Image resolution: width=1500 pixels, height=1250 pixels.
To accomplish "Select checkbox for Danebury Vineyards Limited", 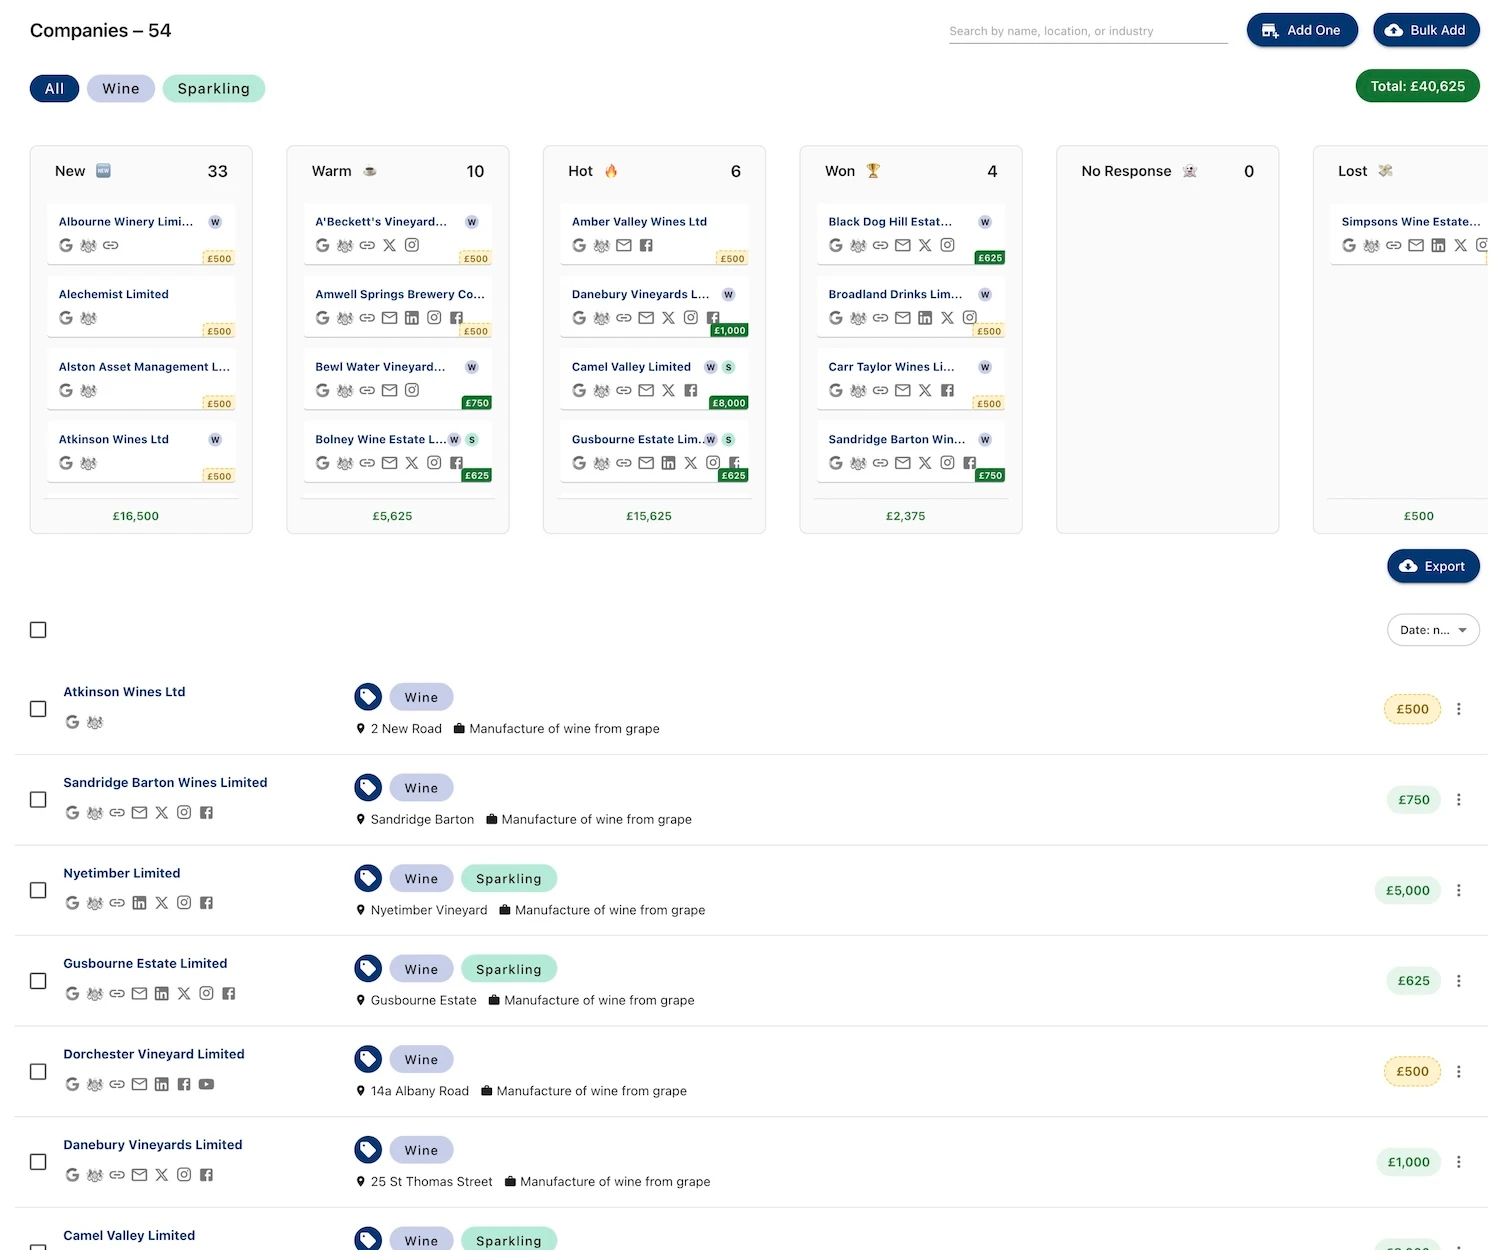I will point(38,1162).
